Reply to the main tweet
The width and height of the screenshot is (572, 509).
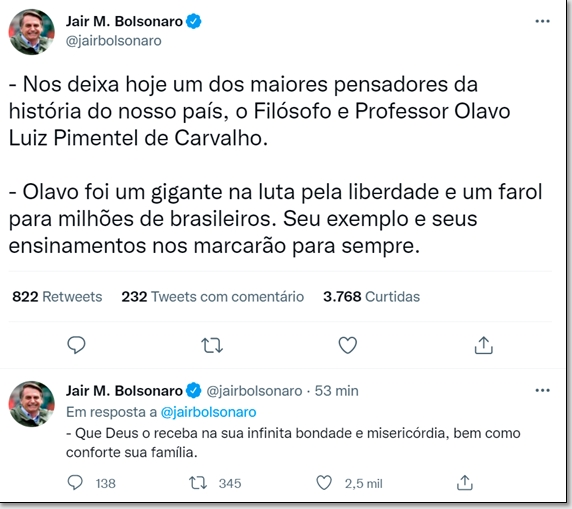coord(76,345)
